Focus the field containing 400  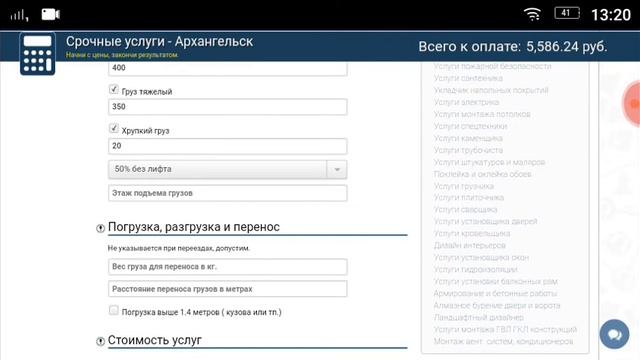pos(227,69)
